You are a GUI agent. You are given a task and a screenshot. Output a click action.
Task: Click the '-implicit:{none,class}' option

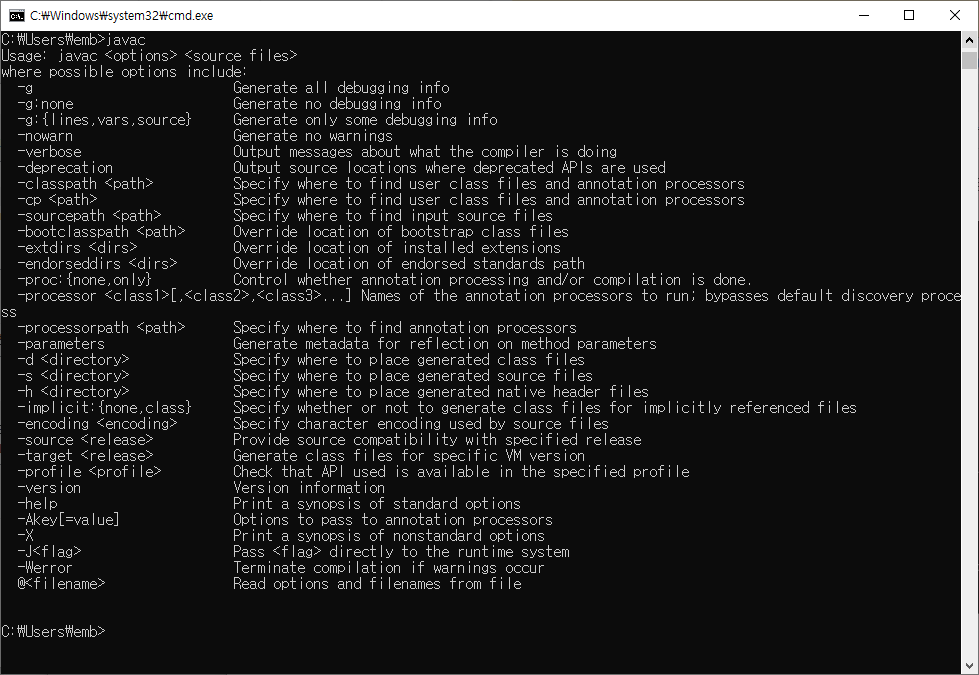(x=104, y=408)
